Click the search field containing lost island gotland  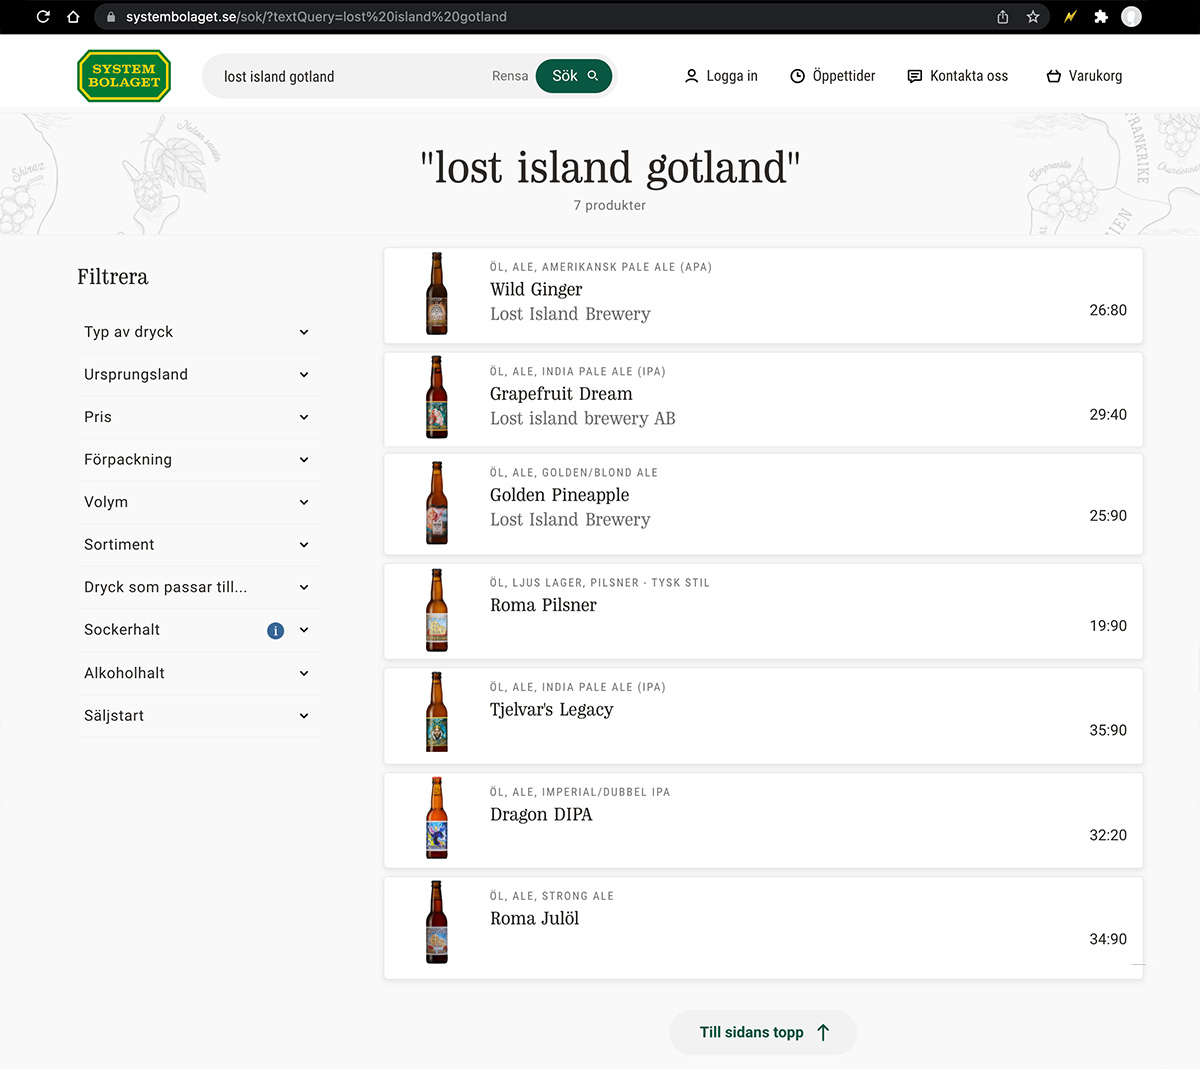tap(350, 76)
